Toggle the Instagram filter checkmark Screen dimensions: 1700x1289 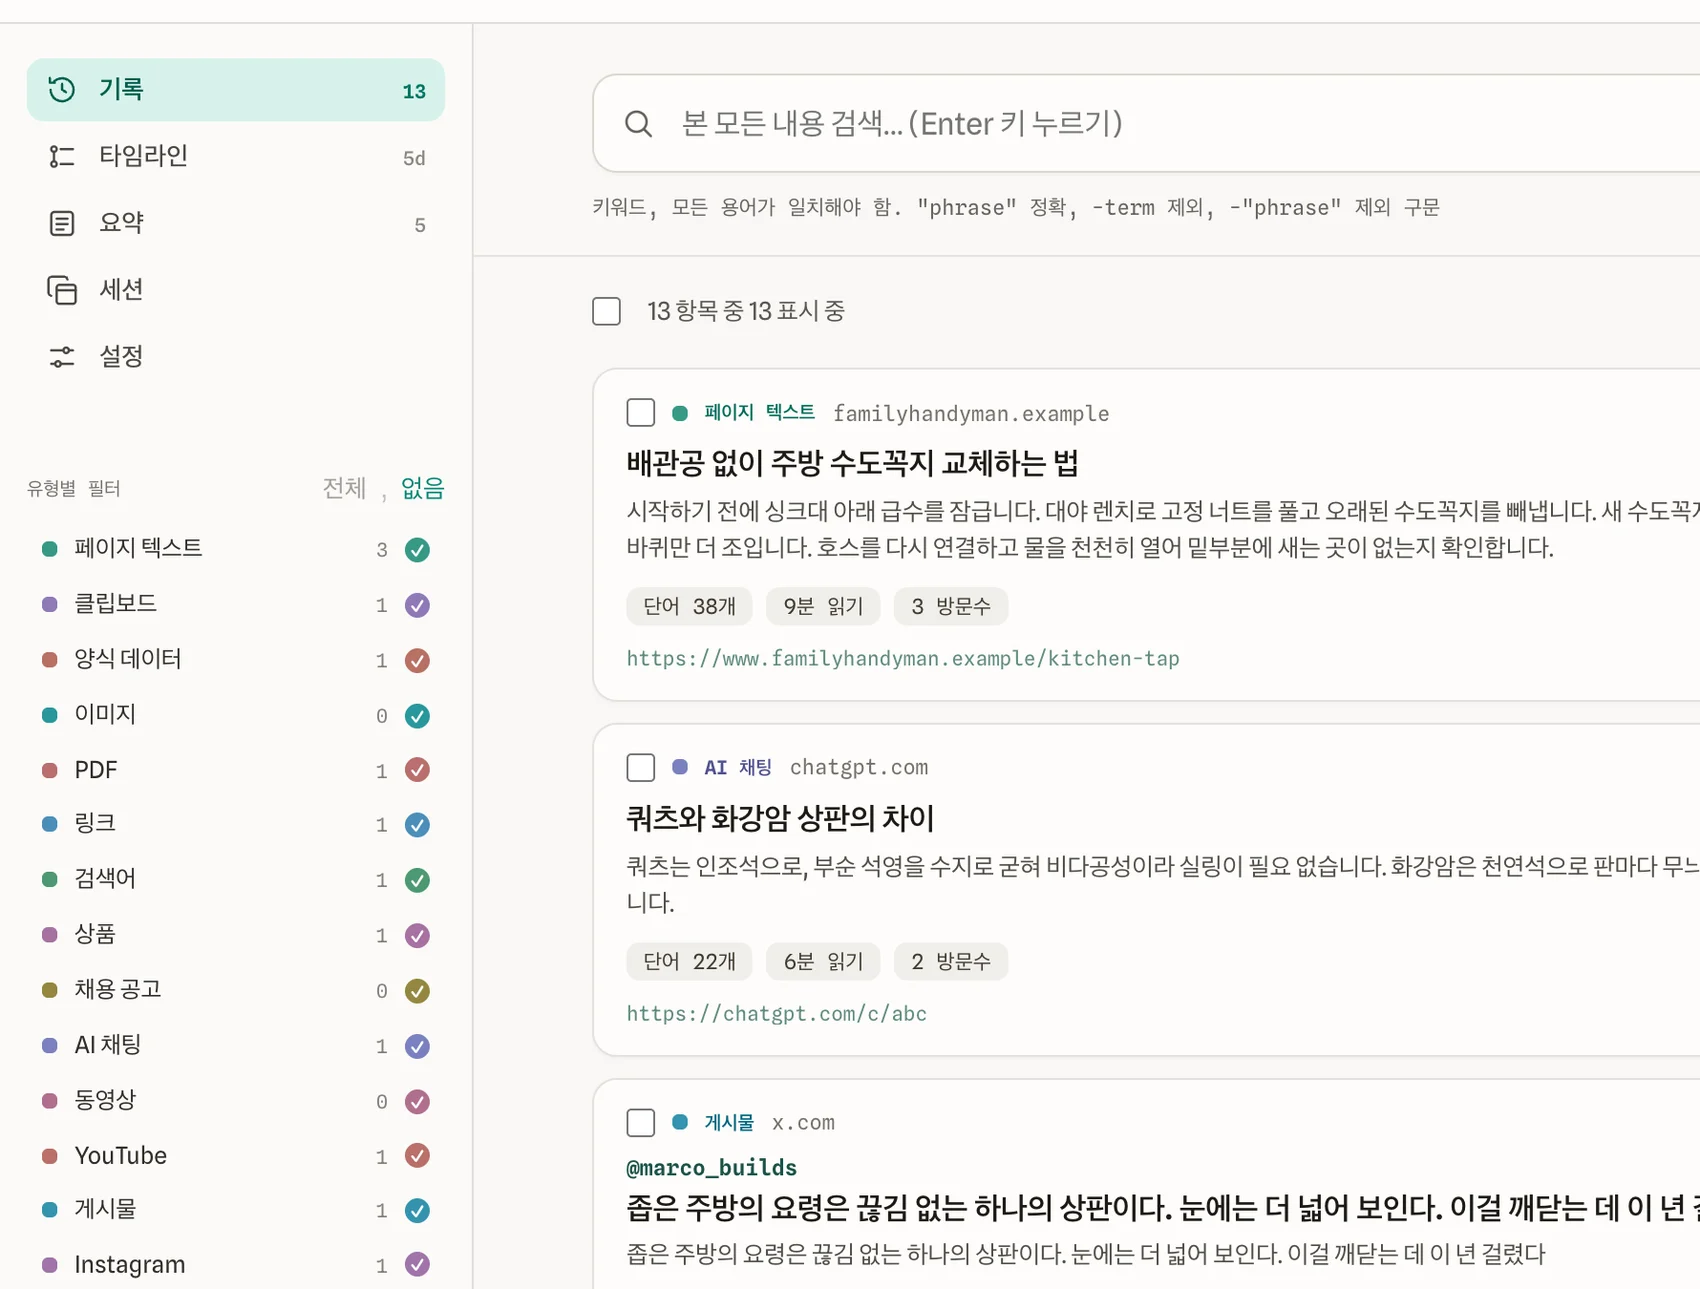417,1265
